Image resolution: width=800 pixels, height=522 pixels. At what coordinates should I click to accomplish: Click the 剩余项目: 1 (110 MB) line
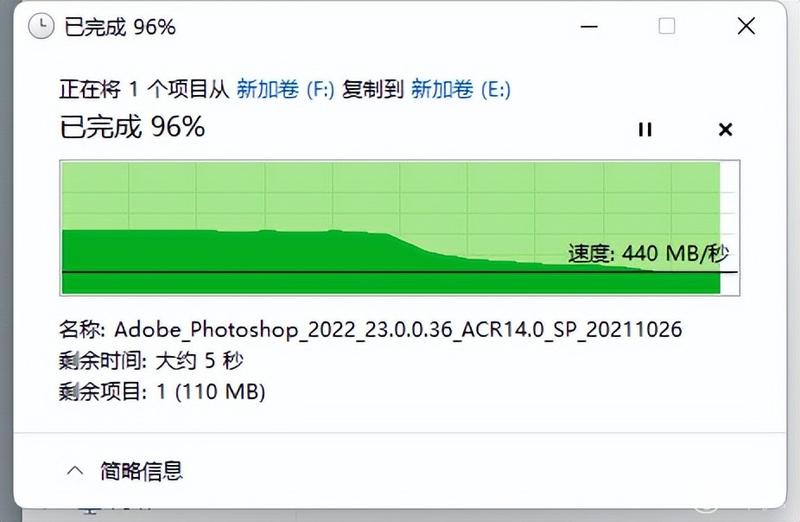[x=162, y=392]
